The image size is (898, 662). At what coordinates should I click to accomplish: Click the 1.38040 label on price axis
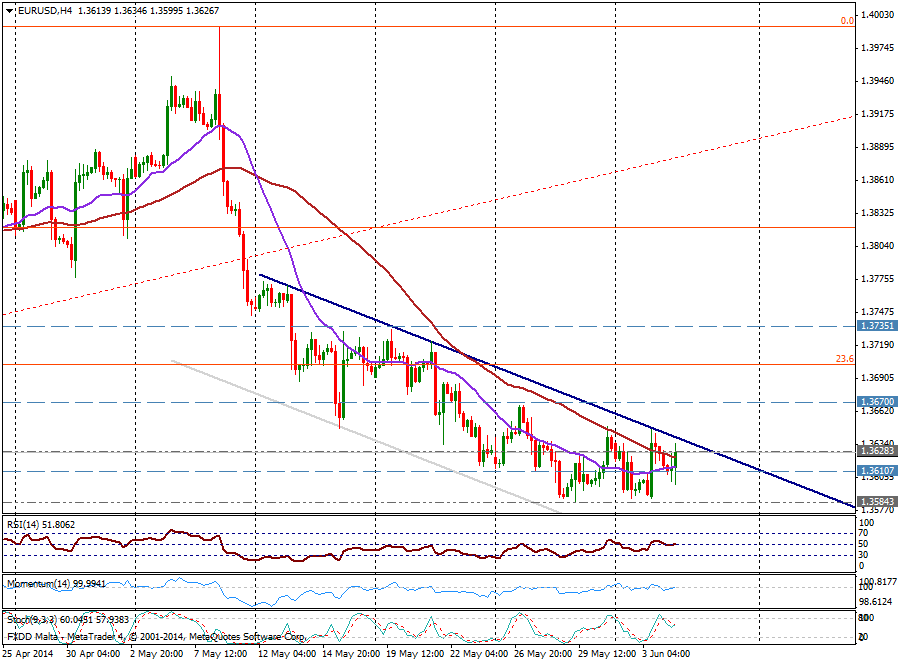point(876,245)
